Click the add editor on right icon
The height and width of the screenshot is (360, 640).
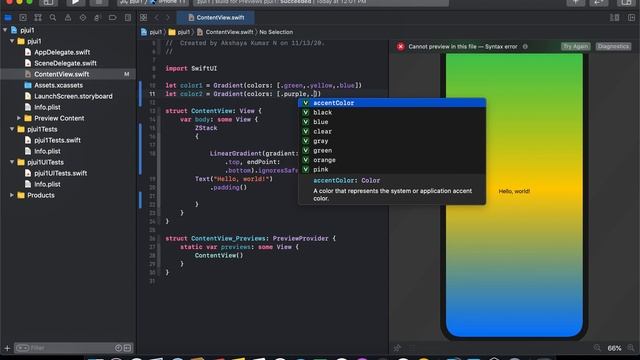631,18
